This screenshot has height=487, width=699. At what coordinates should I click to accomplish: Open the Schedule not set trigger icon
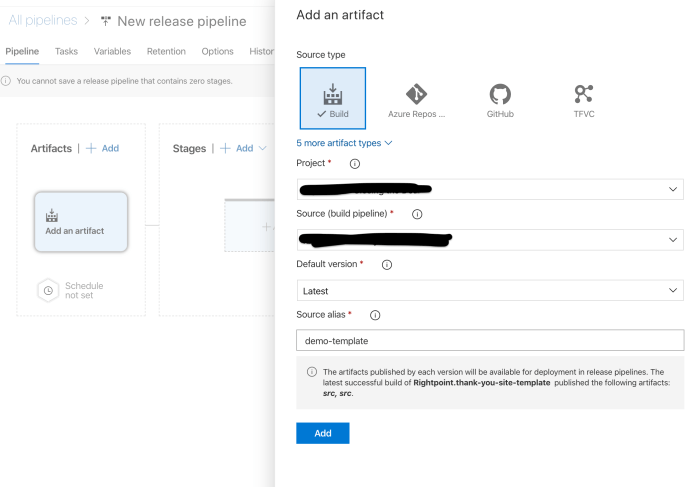pyautogui.click(x=48, y=290)
